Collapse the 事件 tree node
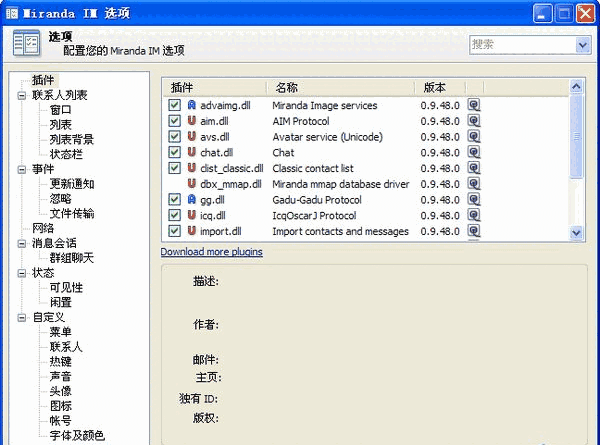The height and width of the screenshot is (445, 600). (x=22, y=169)
